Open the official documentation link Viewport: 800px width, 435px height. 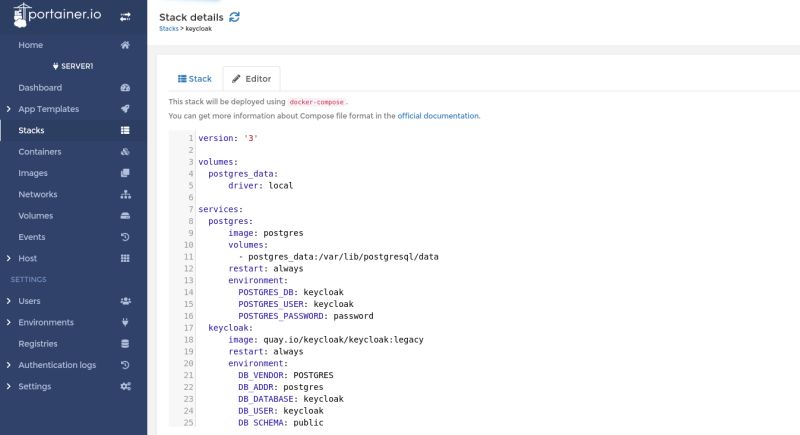click(x=438, y=116)
